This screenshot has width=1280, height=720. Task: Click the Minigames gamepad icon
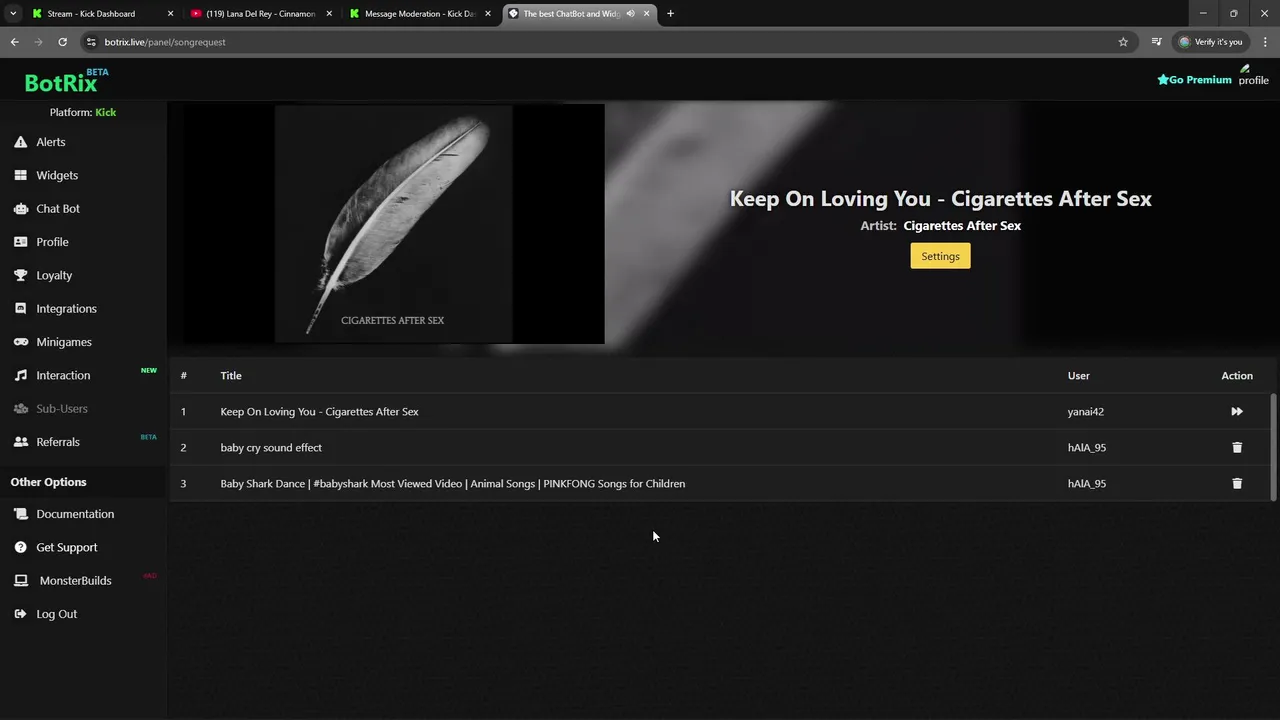[x=21, y=342]
